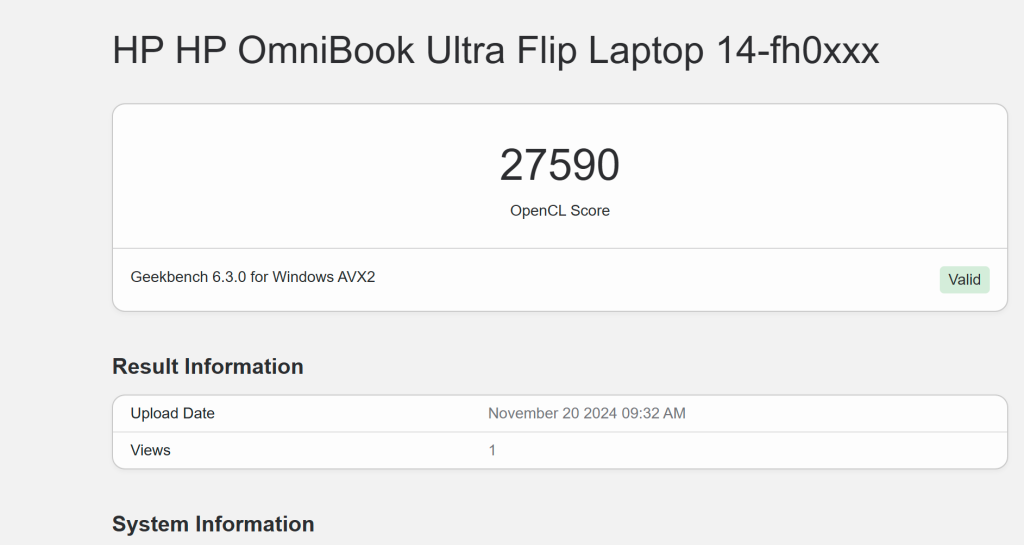Click the Geekbench 6.3.0 version text

(x=188, y=276)
